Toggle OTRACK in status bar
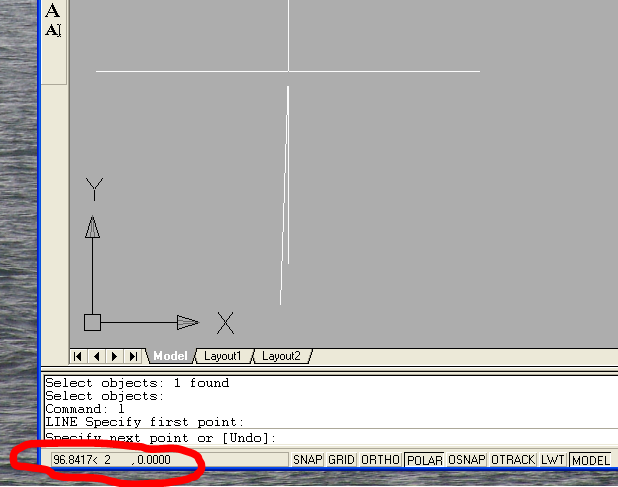618x487 pixels. point(513,460)
